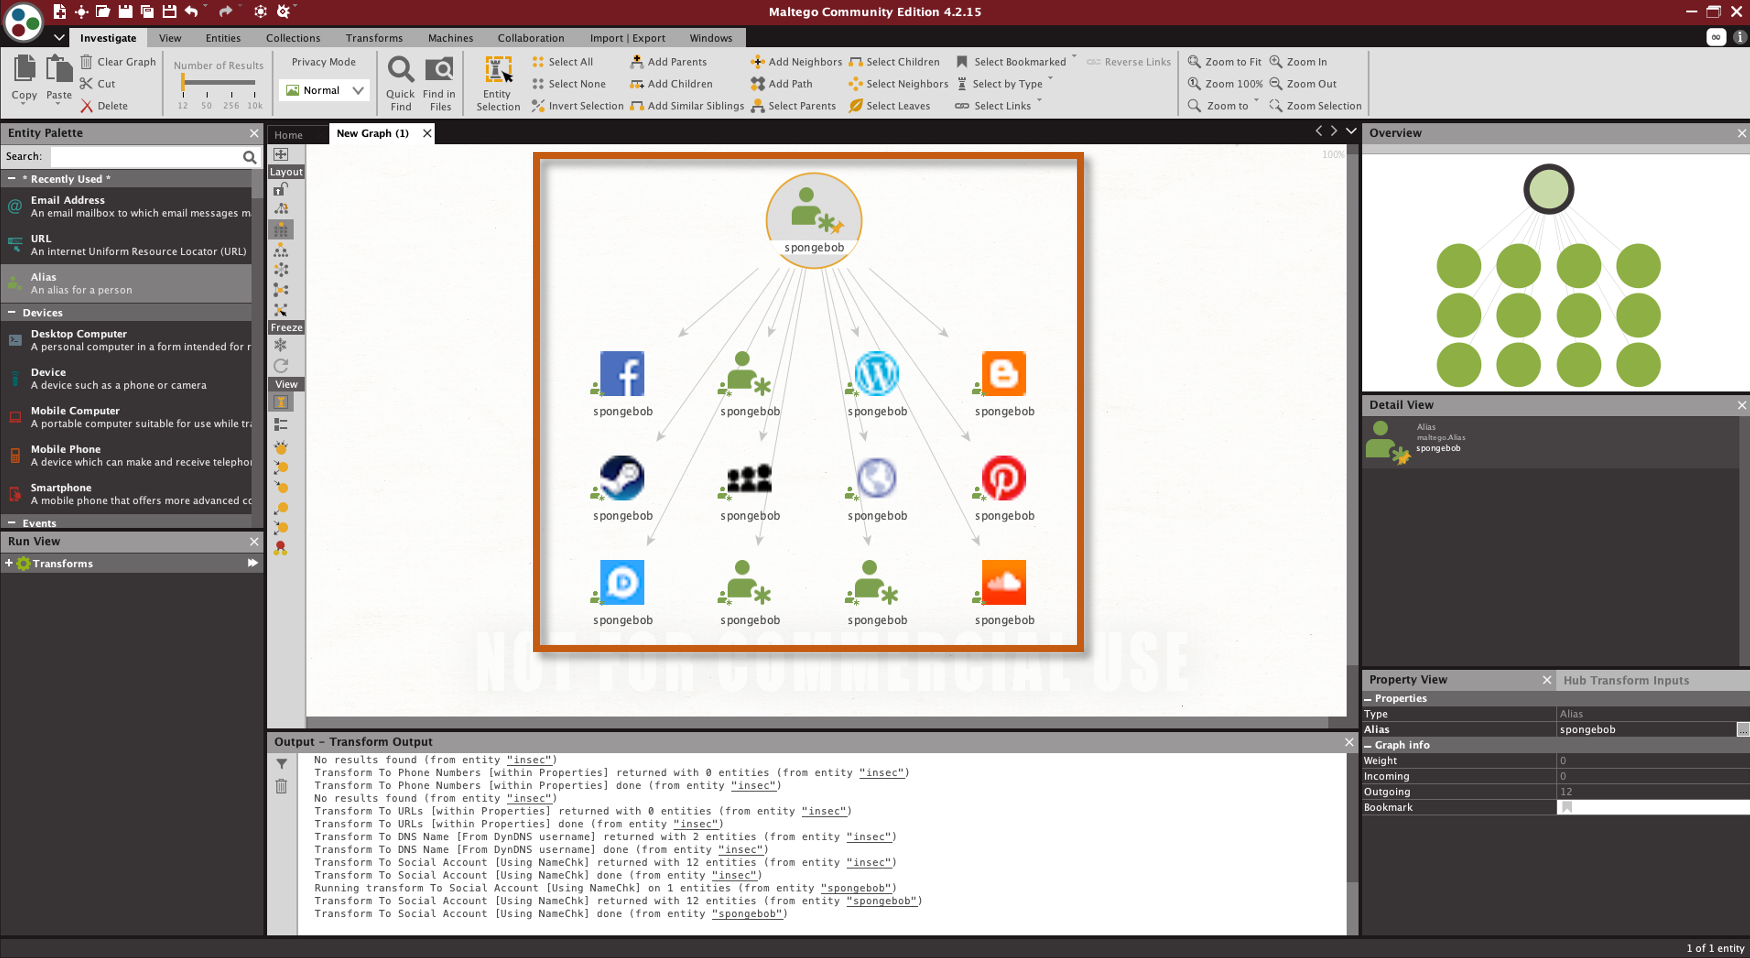Open the Transforms ribbon tab
The image size is (1750, 958).
(x=374, y=38)
